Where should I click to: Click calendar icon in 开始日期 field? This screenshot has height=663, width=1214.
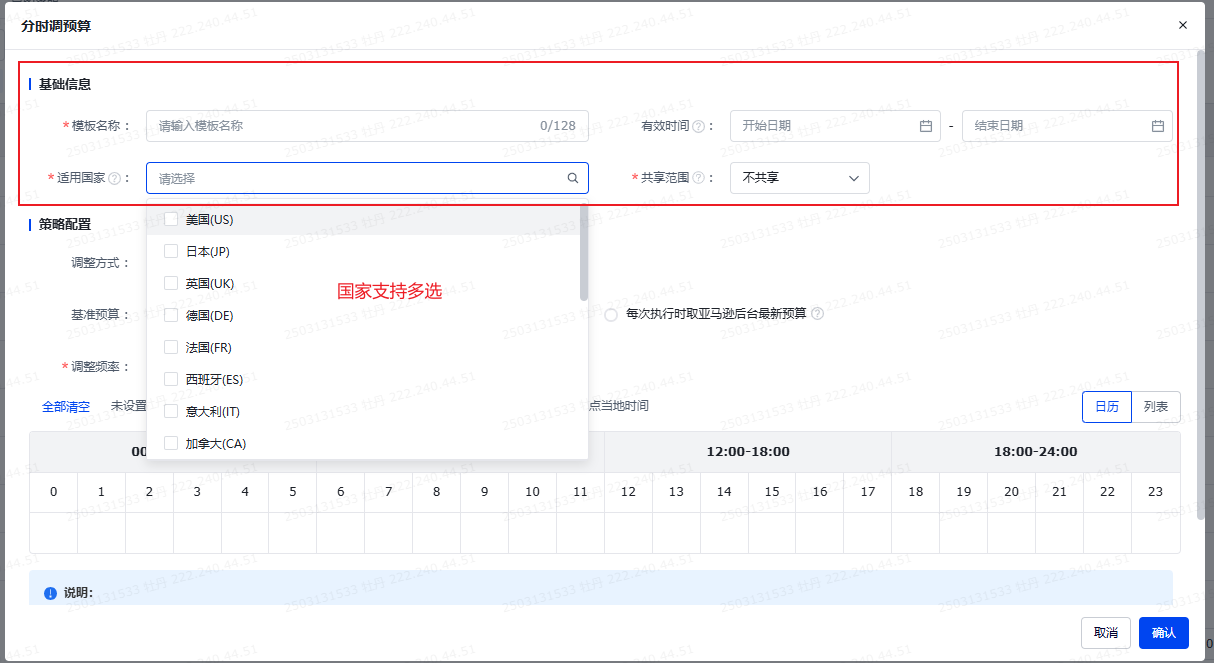point(926,126)
